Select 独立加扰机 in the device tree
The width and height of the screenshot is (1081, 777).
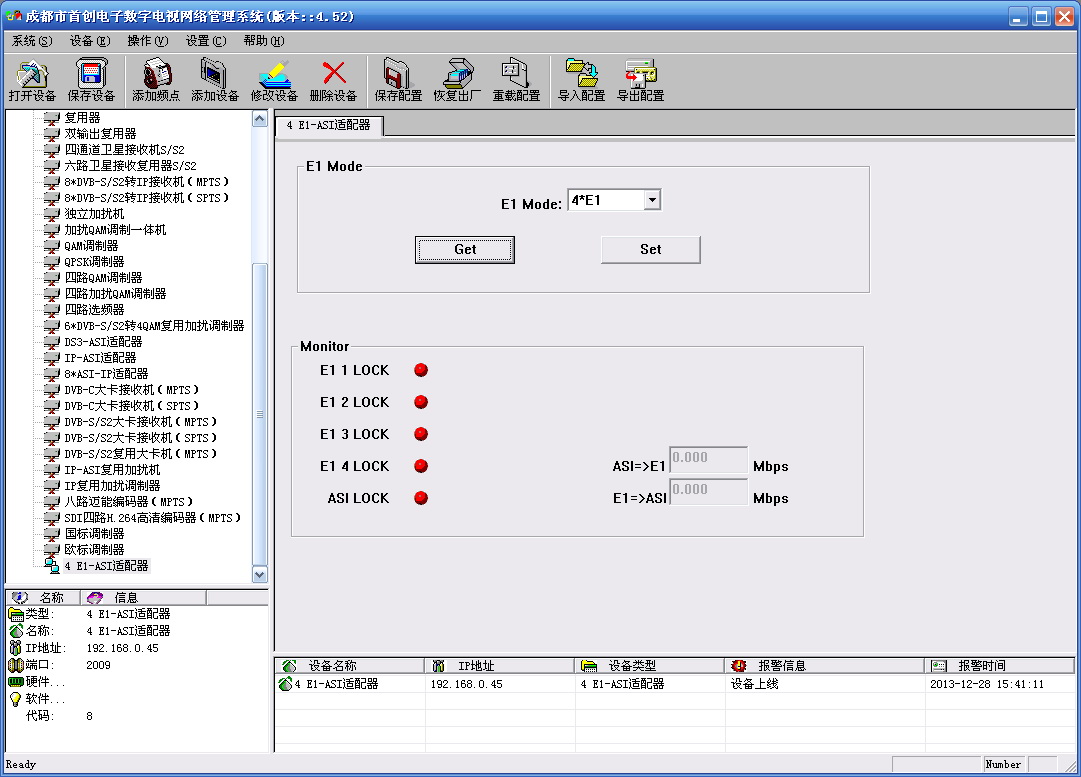pyautogui.click(x=94, y=214)
